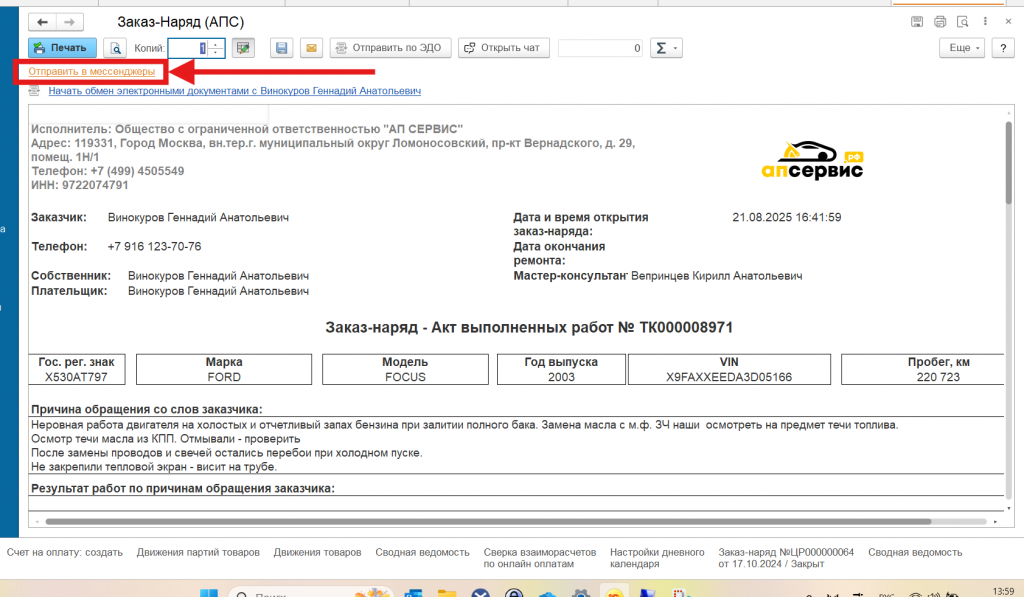Screen dimensions: 1024x597
Task: Click the title bar preview icon
Action: (963, 21)
